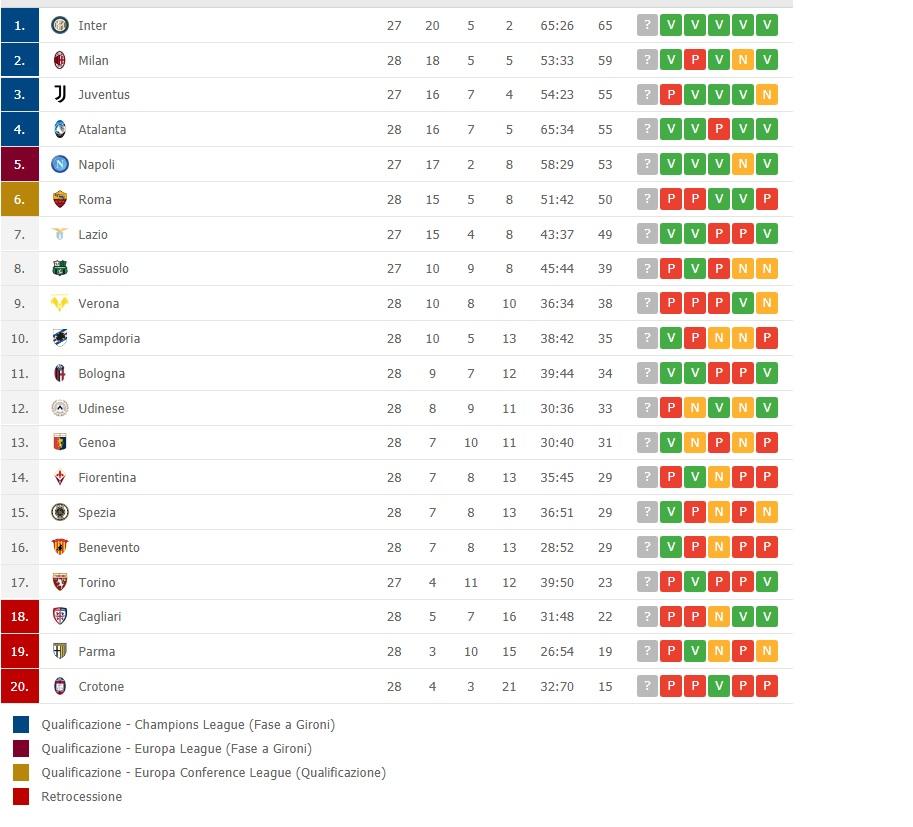Click the Crotone club crest icon

59,686
